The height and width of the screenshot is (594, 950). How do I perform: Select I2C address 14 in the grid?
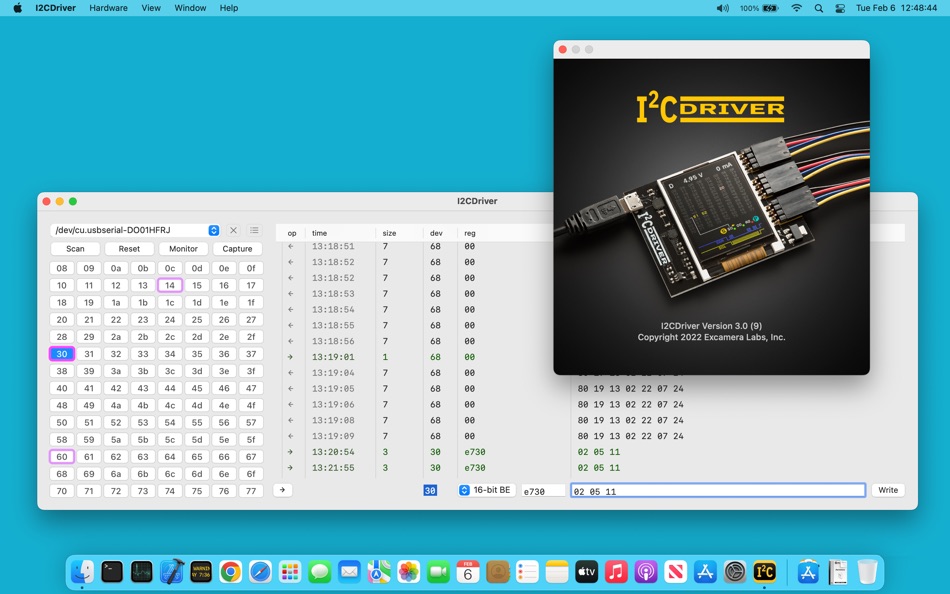pyautogui.click(x=170, y=285)
